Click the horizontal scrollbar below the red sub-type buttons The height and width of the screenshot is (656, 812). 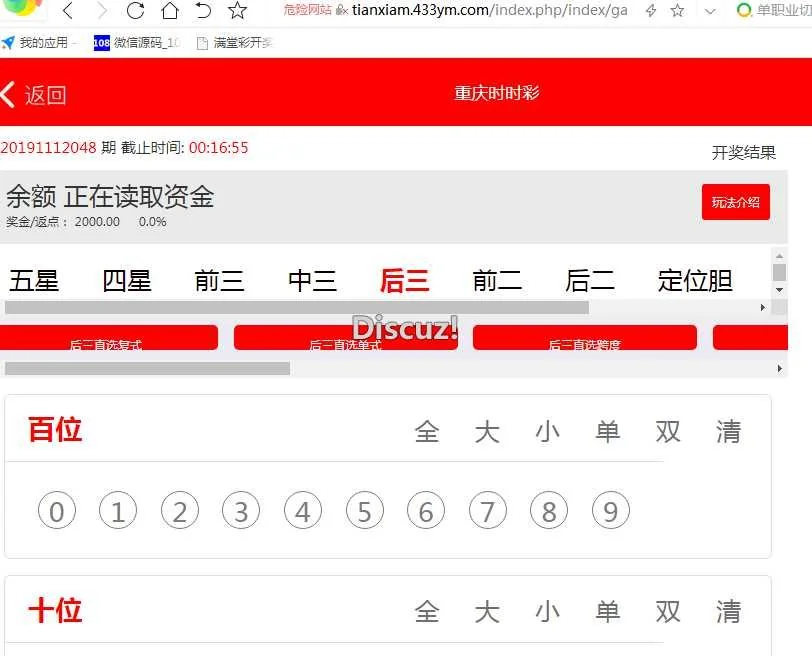pos(147,368)
